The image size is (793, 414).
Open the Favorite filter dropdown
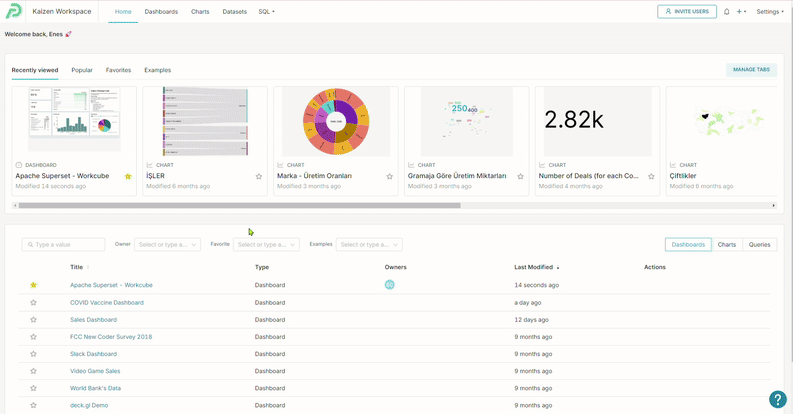pos(265,244)
